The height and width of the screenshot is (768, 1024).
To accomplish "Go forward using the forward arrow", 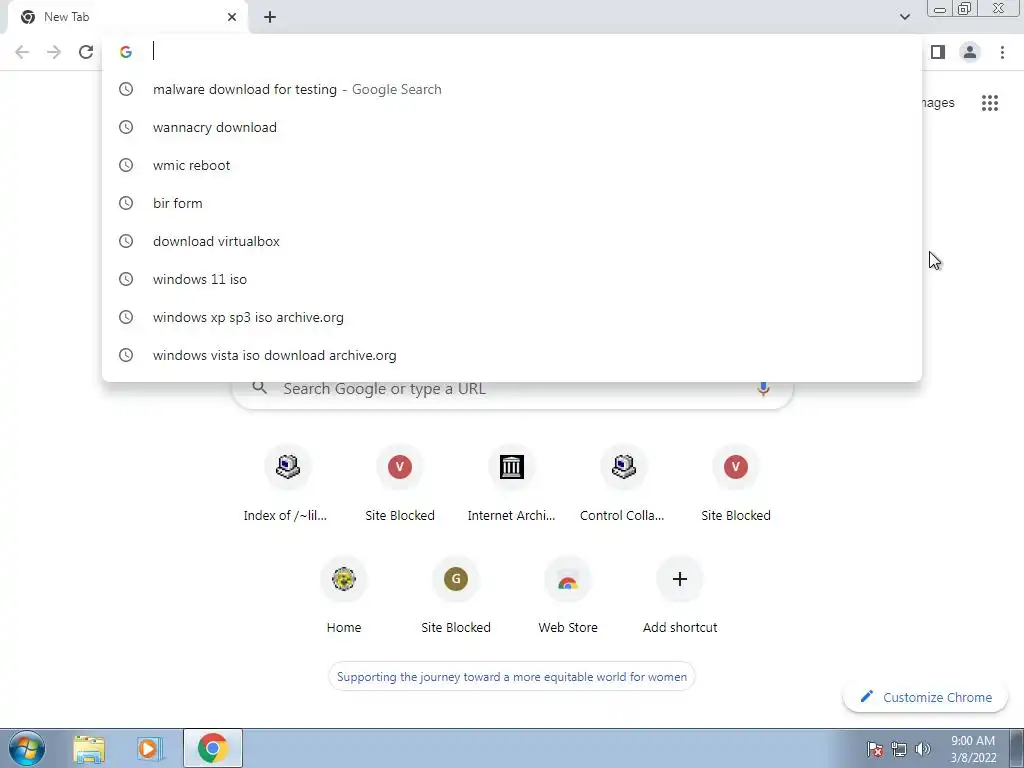I will pos(54,52).
